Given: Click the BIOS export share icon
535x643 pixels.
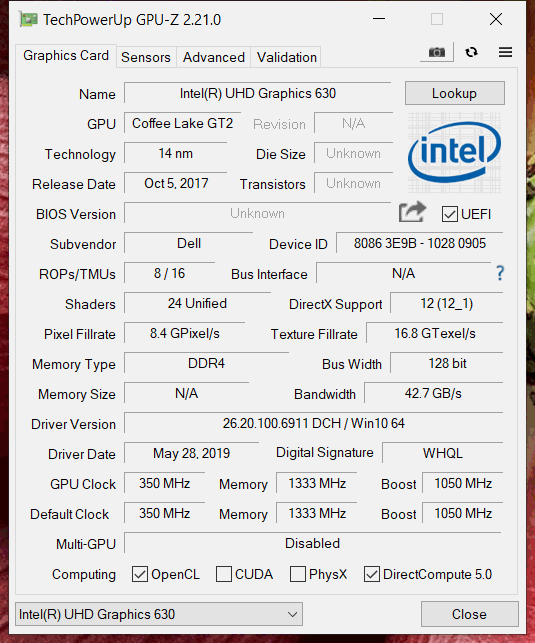Looking at the screenshot, I should pos(412,212).
